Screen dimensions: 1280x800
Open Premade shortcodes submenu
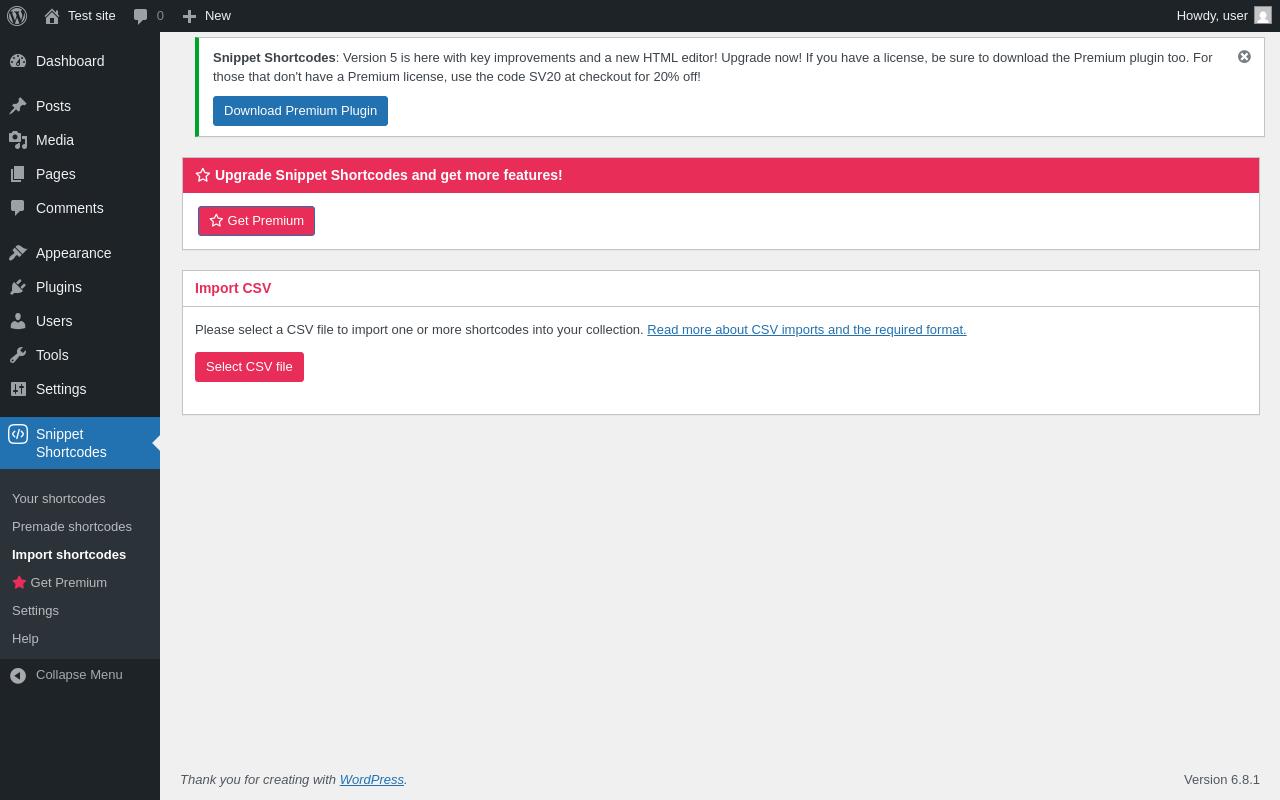pyautogui.click(x=72, y=526)
